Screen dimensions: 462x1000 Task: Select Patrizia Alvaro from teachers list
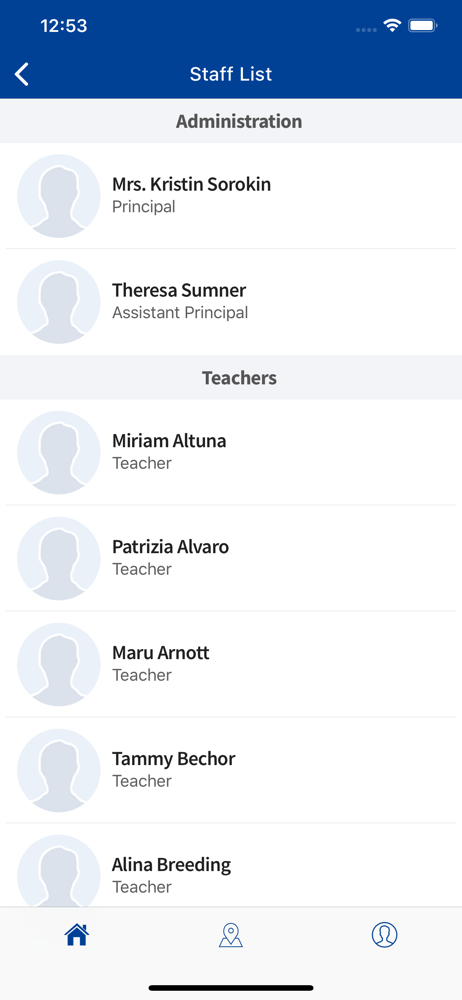(x=231, y=558)
